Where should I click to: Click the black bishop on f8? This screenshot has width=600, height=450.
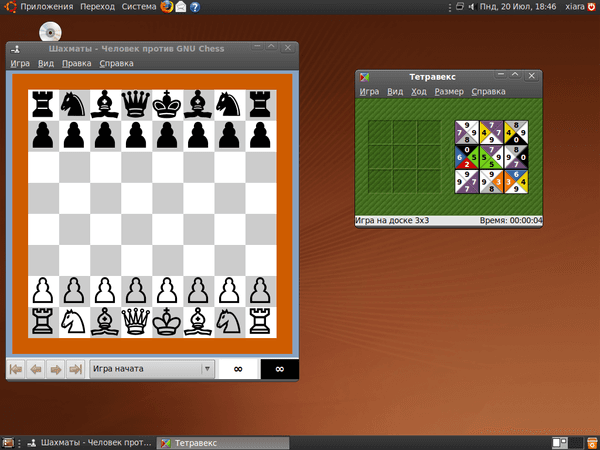[198, 105]
